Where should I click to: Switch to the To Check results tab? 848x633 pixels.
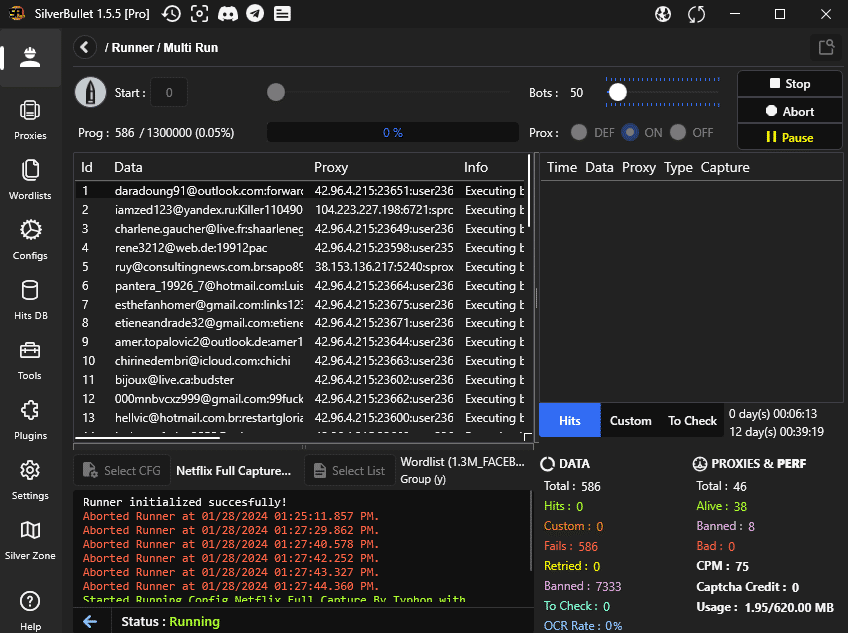692,421
